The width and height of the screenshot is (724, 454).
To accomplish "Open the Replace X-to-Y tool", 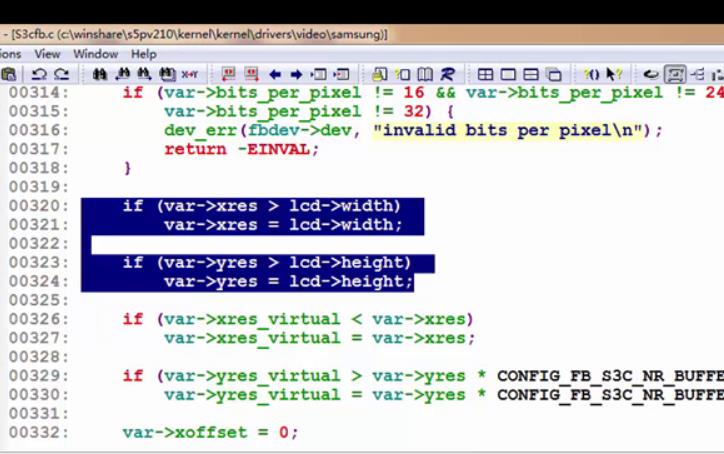I will point(189,74).
